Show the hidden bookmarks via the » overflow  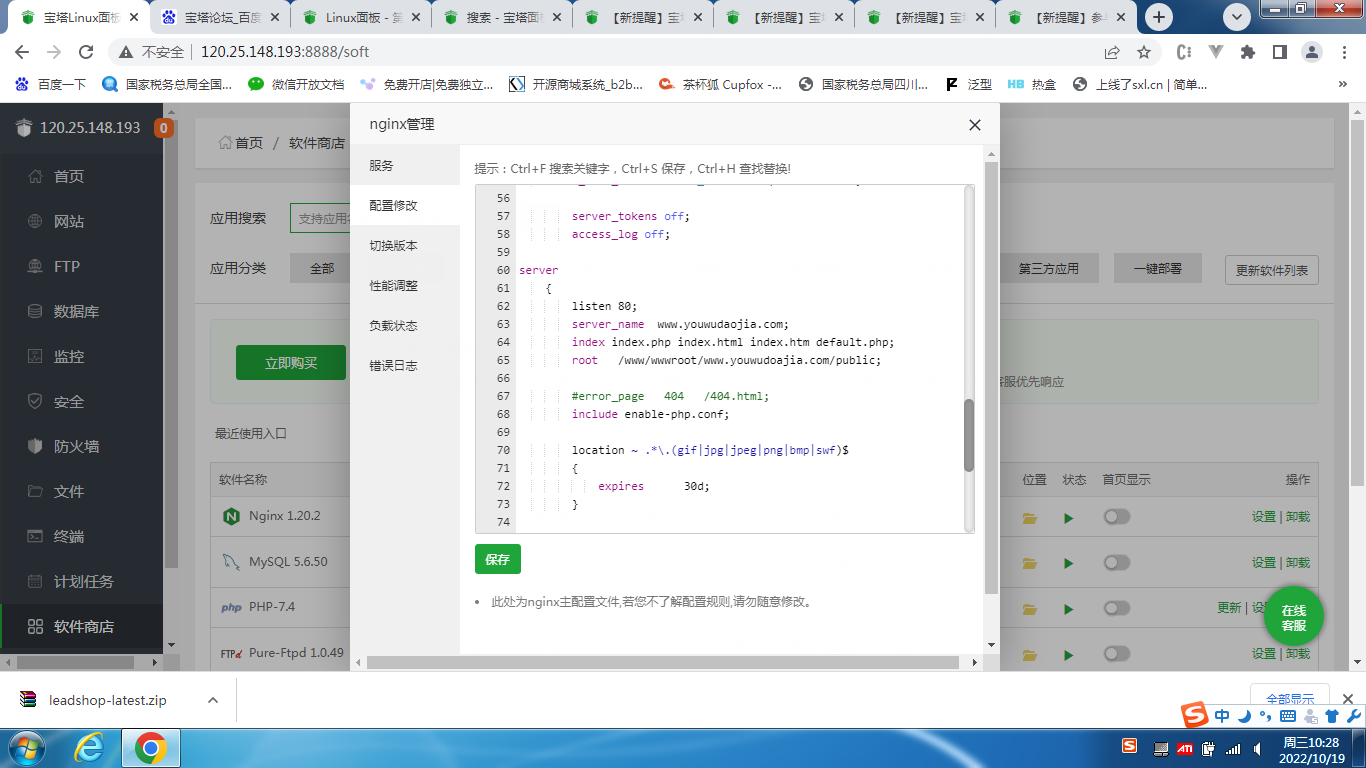tap(1343, 85)
